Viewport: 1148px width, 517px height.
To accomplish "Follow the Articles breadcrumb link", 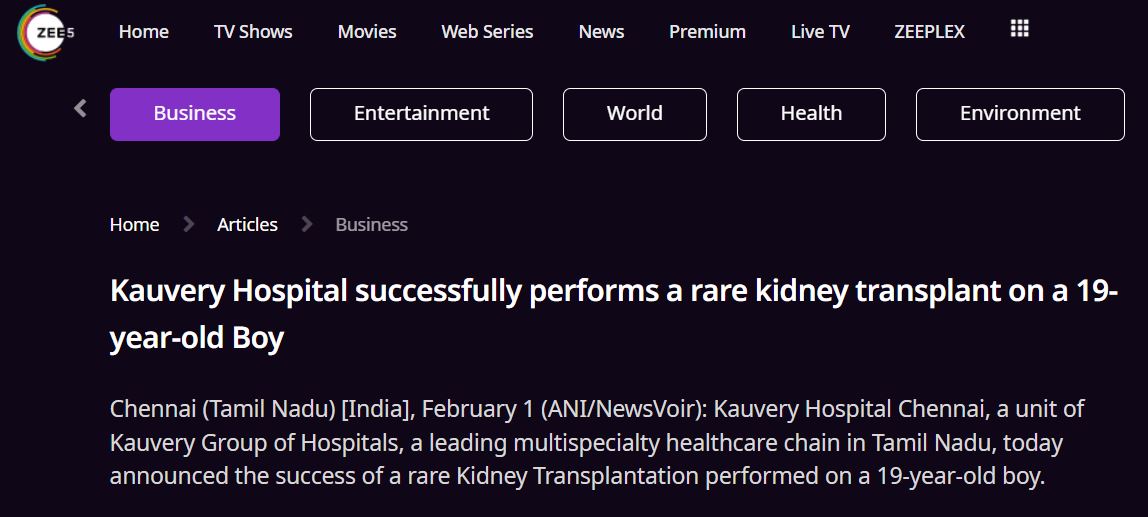I will tap(247, 225).
